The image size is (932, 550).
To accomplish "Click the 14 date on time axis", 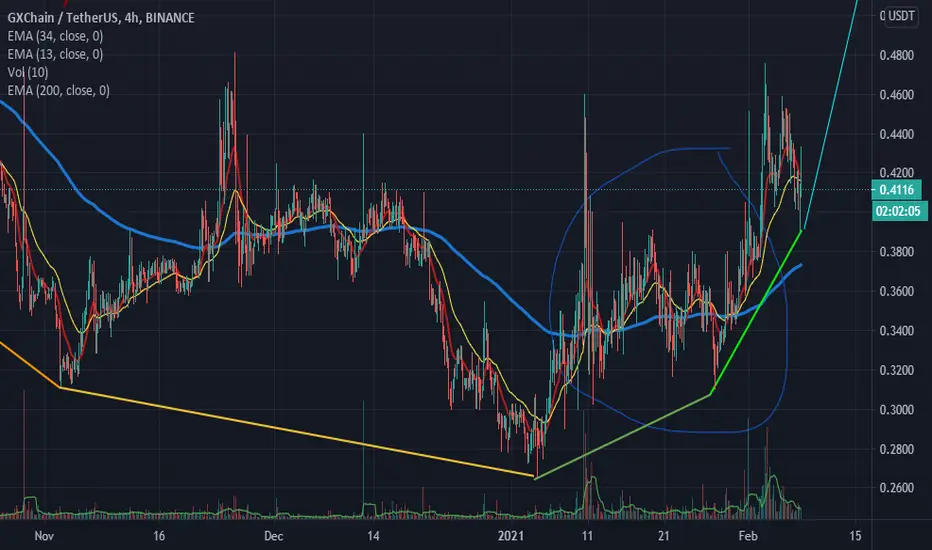I will click(x=373, y=536).
